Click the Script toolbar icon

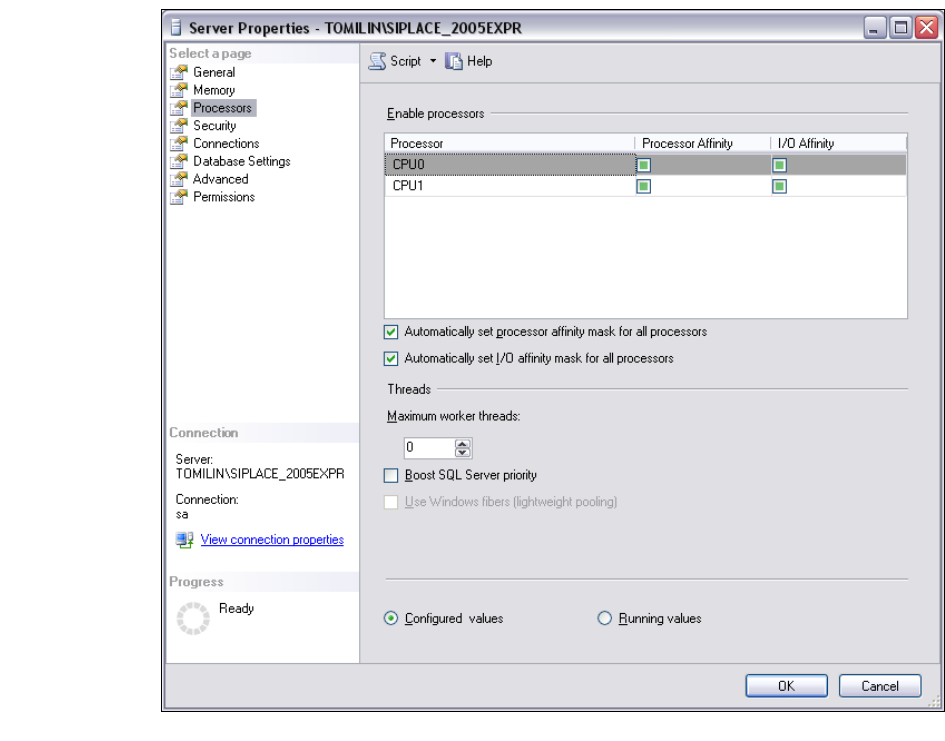point(377,61)
